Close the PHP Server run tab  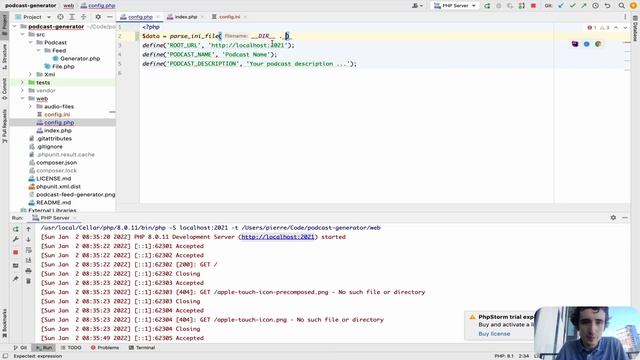[74, 218]
